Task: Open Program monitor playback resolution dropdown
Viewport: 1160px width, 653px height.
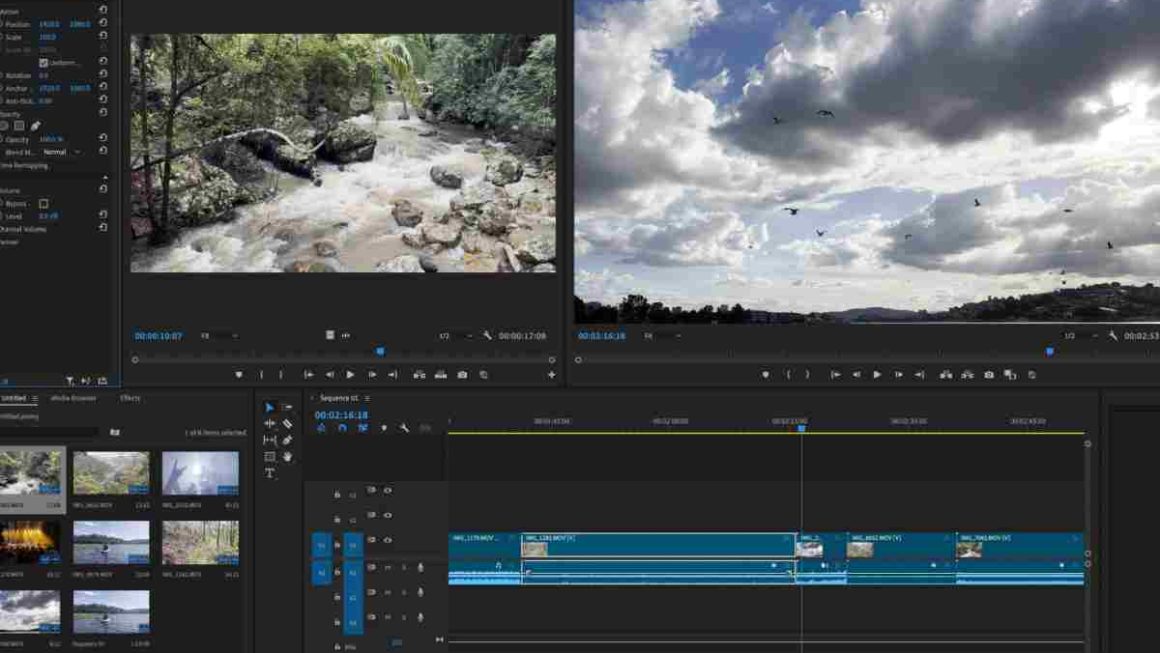Action: click(x=1081, y=336)
